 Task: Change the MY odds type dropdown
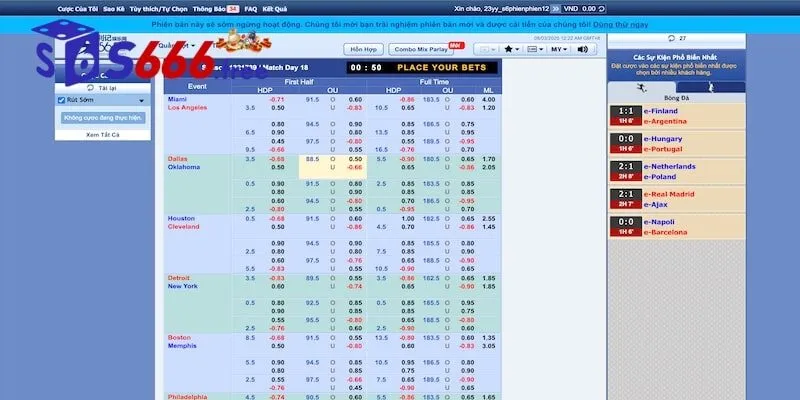tap(559, 49)
